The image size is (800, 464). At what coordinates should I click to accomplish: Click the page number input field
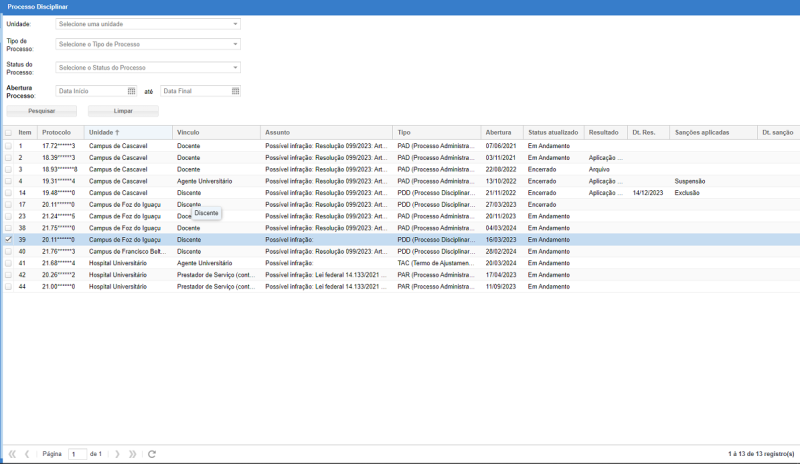tap(77, 454)
